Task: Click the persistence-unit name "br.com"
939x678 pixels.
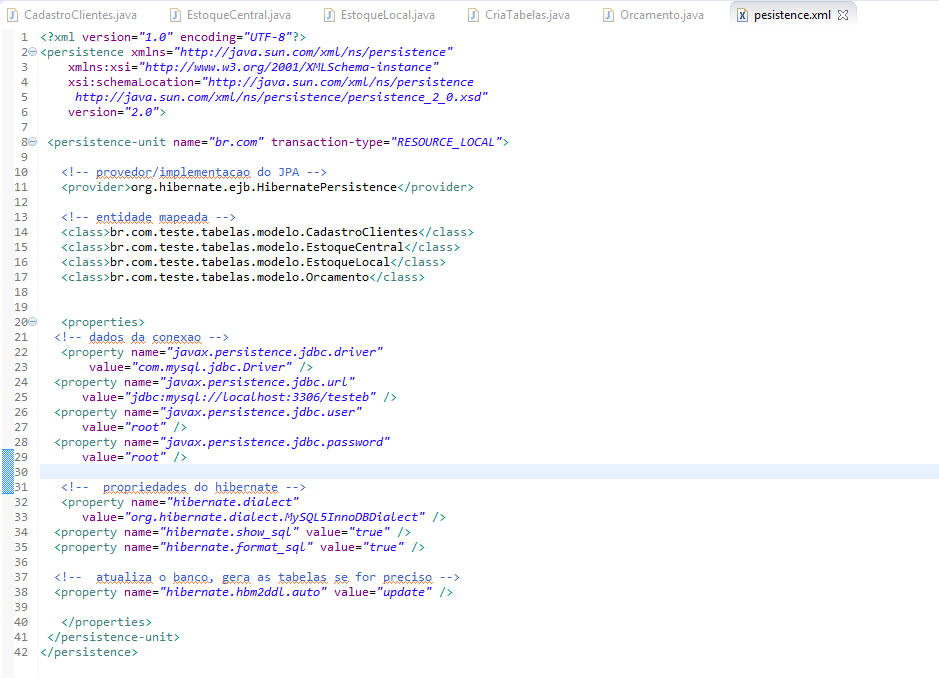Action: point(236,143)
